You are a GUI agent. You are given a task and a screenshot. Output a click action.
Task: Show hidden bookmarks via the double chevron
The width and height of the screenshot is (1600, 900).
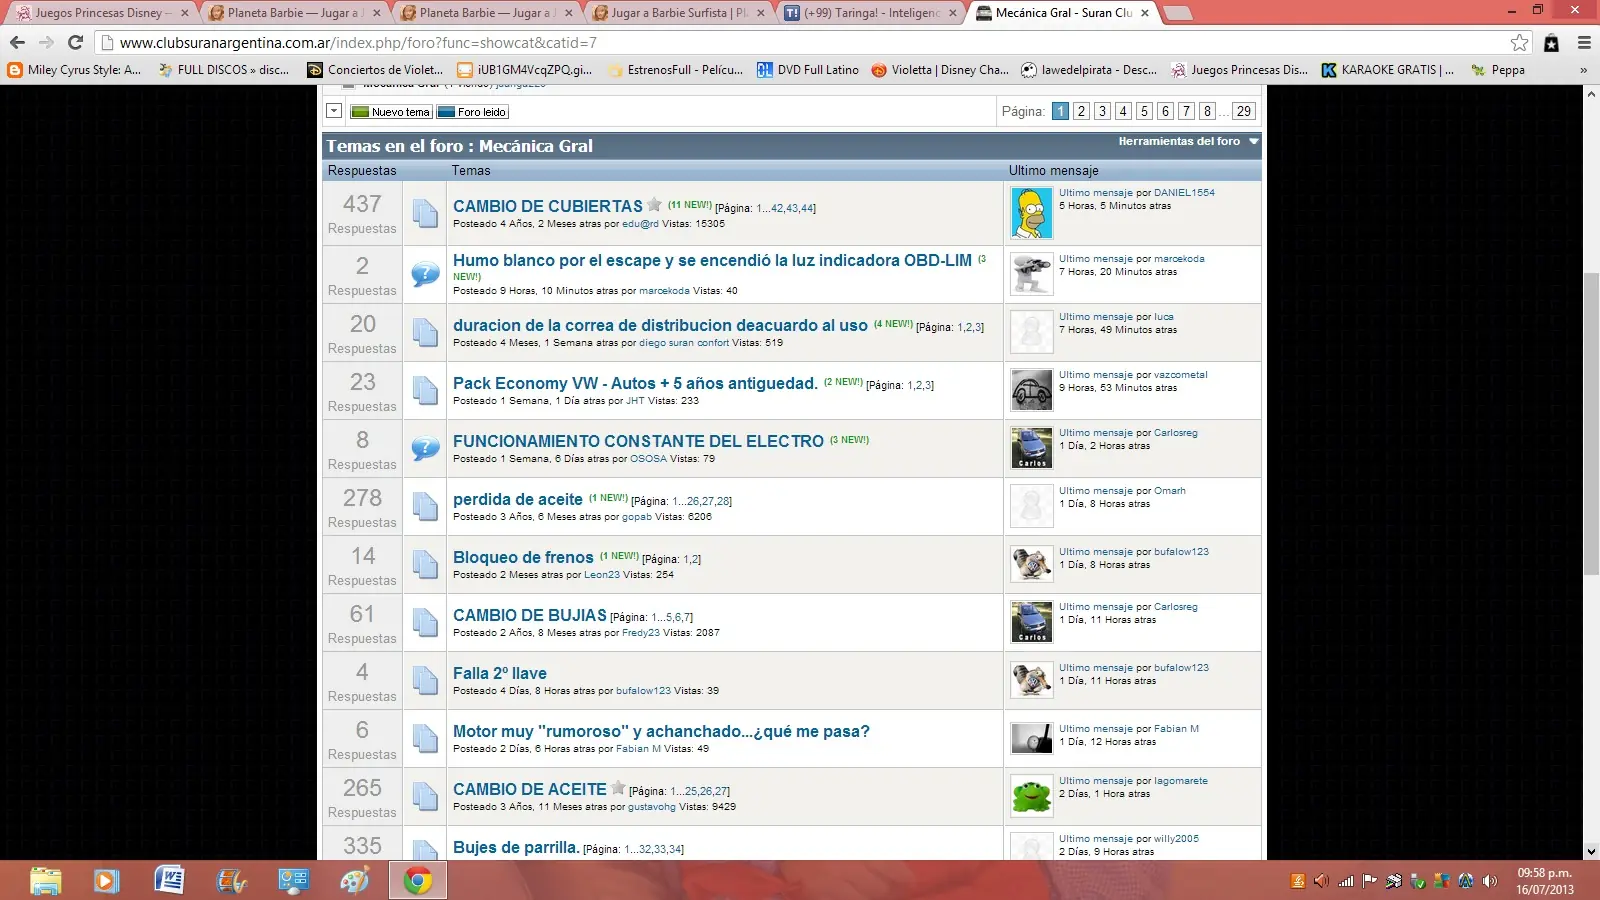click(1583, 70)
